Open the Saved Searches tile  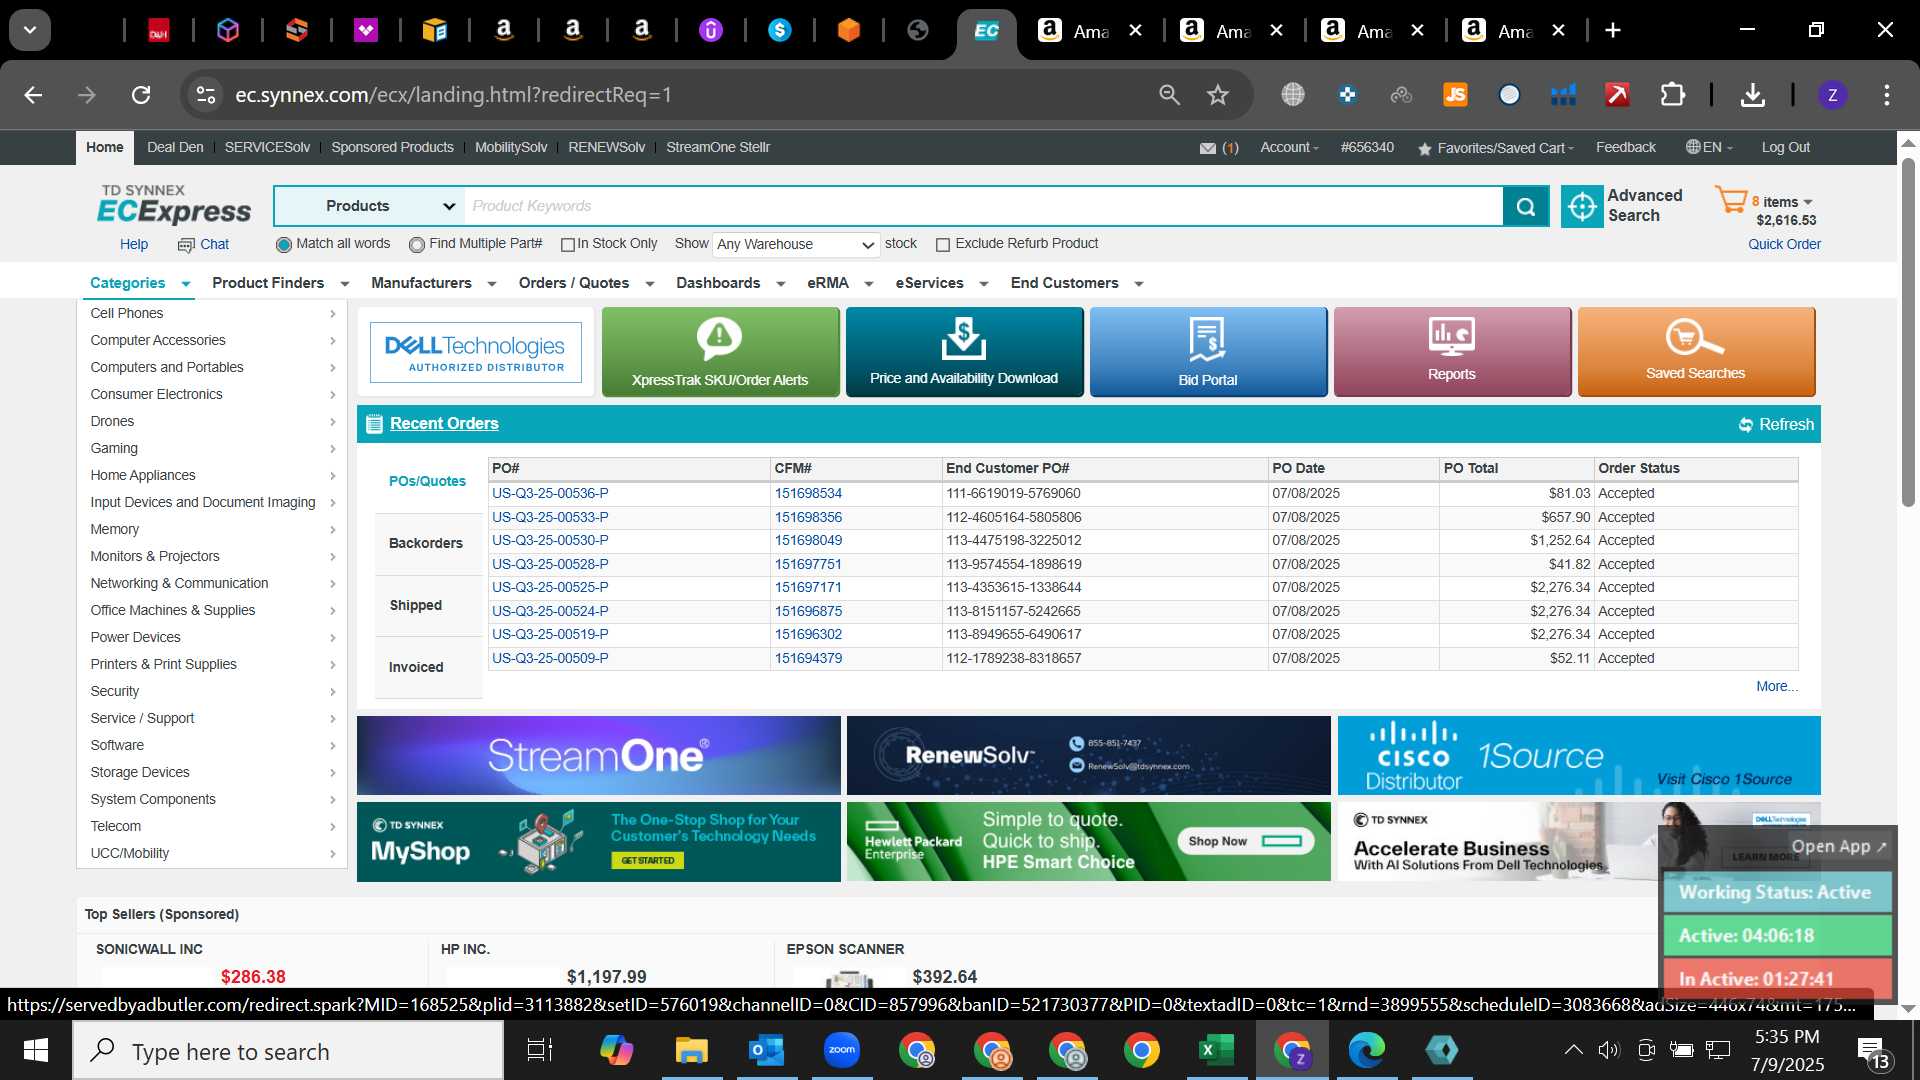[1696, 352]
